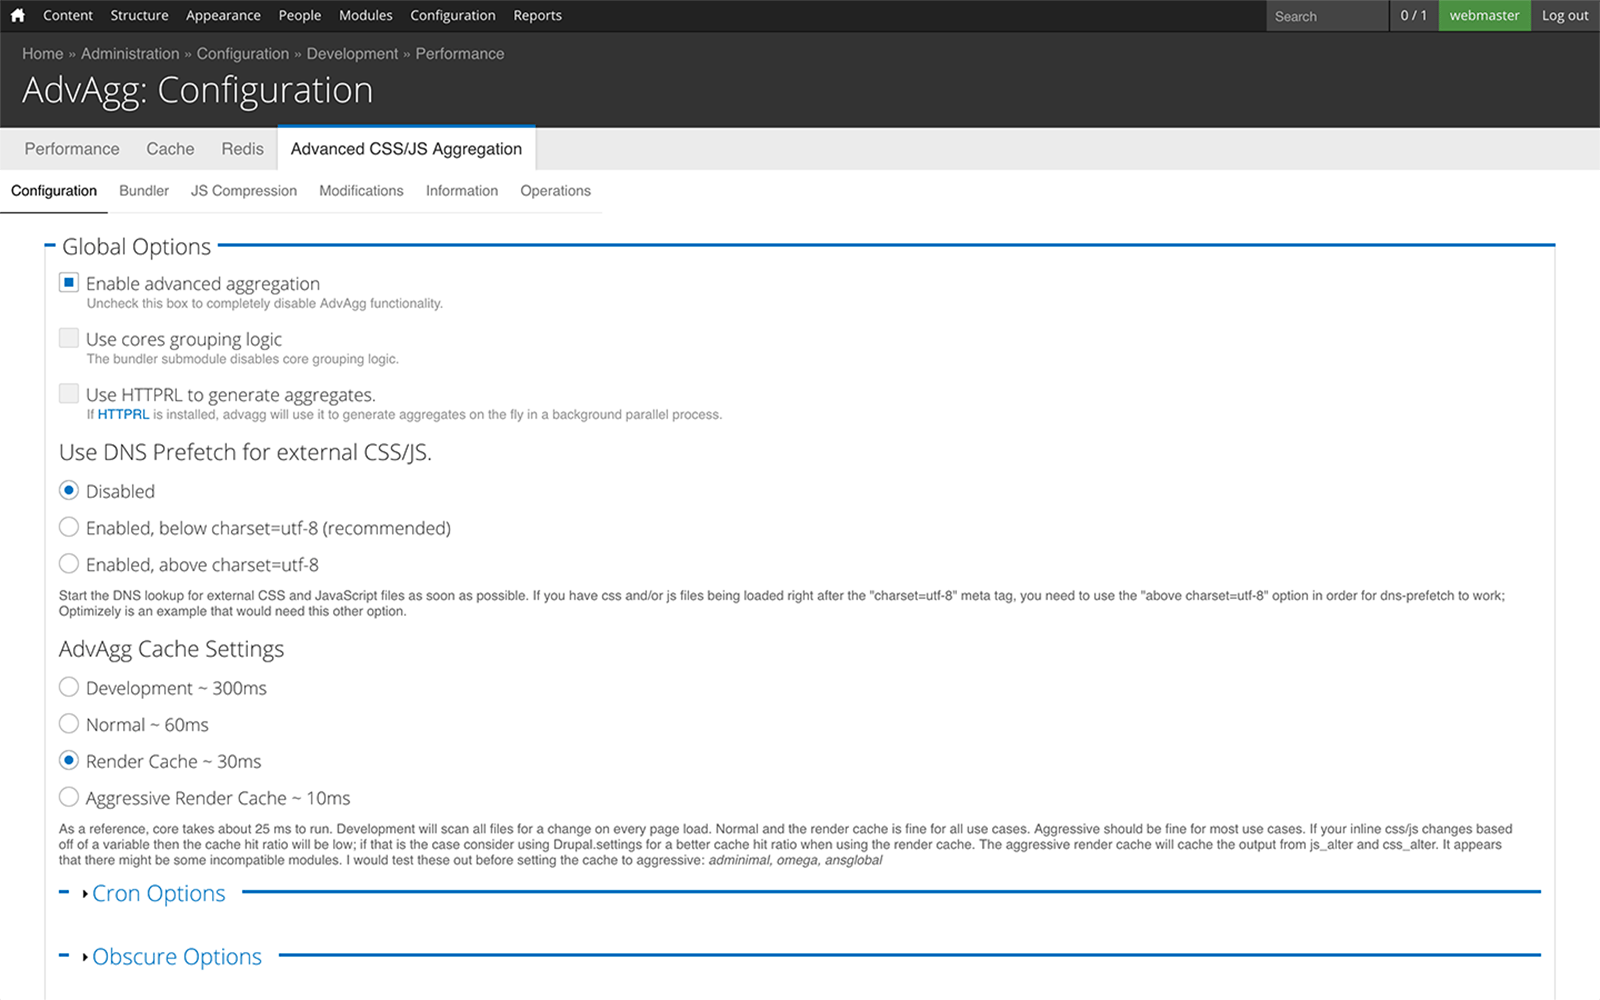Image resolution: width=1600 pixels, height=1000 pixels.
Task: Select the Advanced CSS/JS Aggregation tab
Action: pyautogui.click(x=406, y=149)
